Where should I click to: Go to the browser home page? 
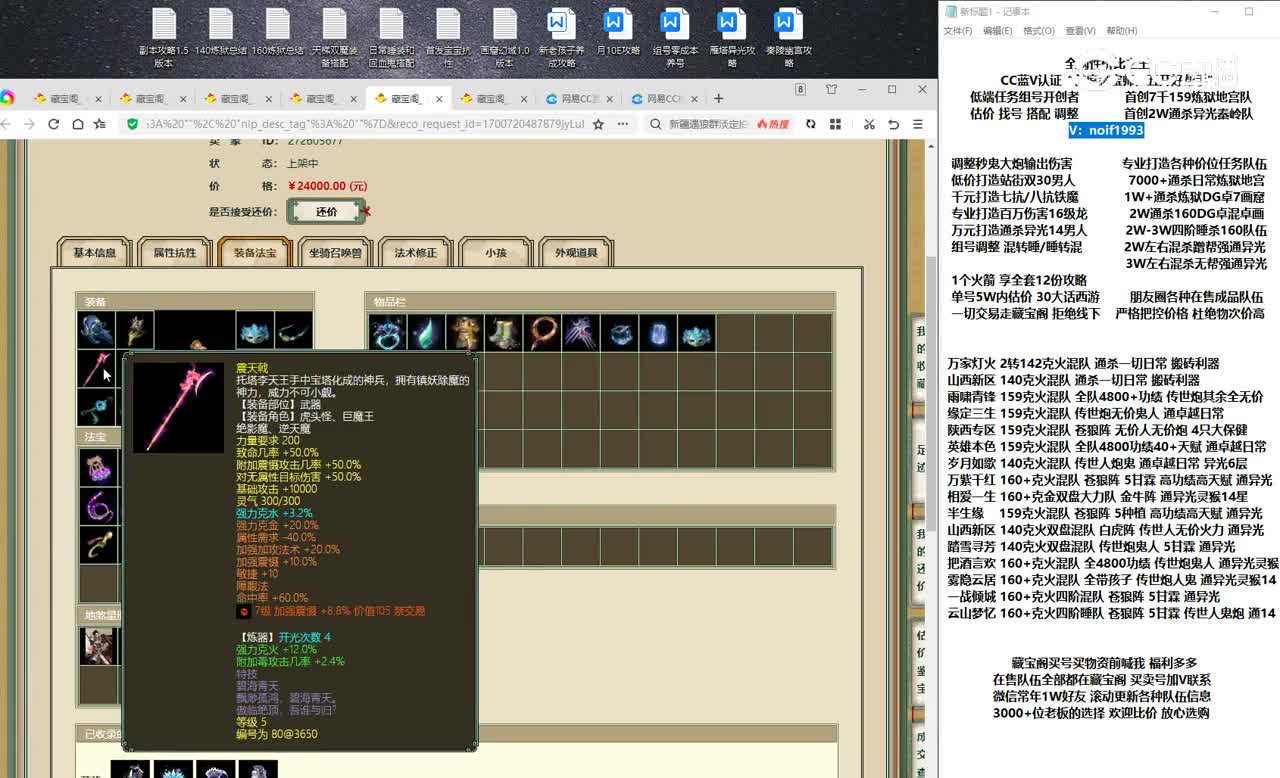77,124
